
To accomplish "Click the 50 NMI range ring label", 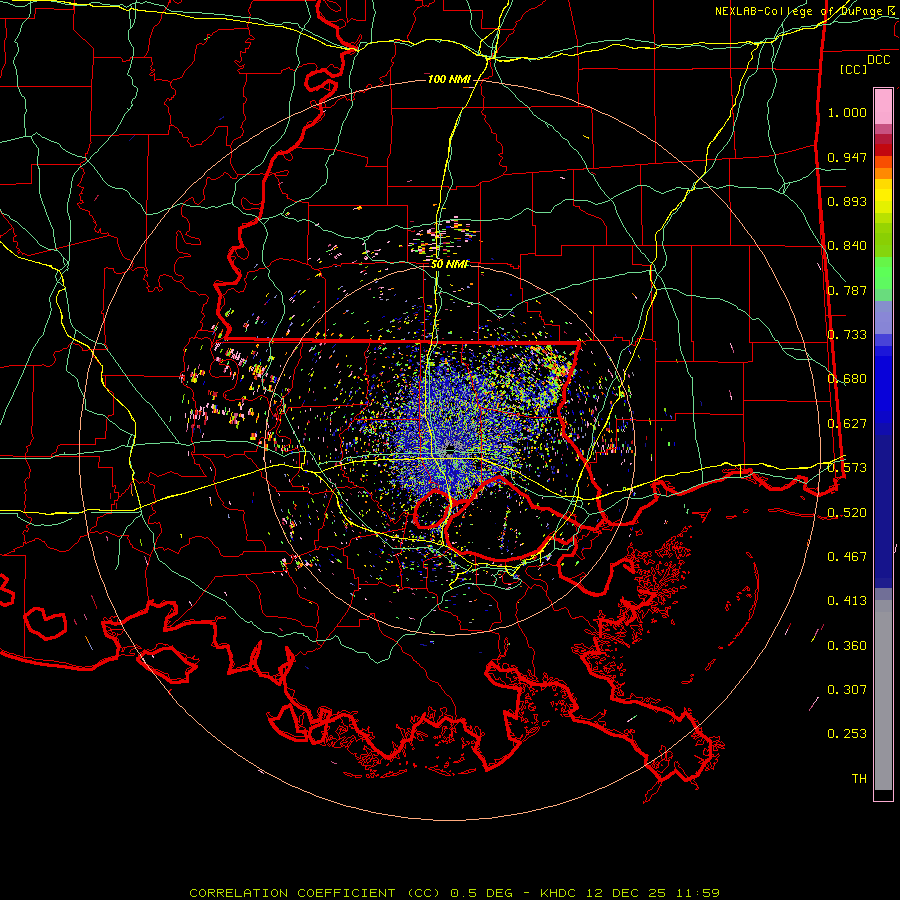I will 449,264.
